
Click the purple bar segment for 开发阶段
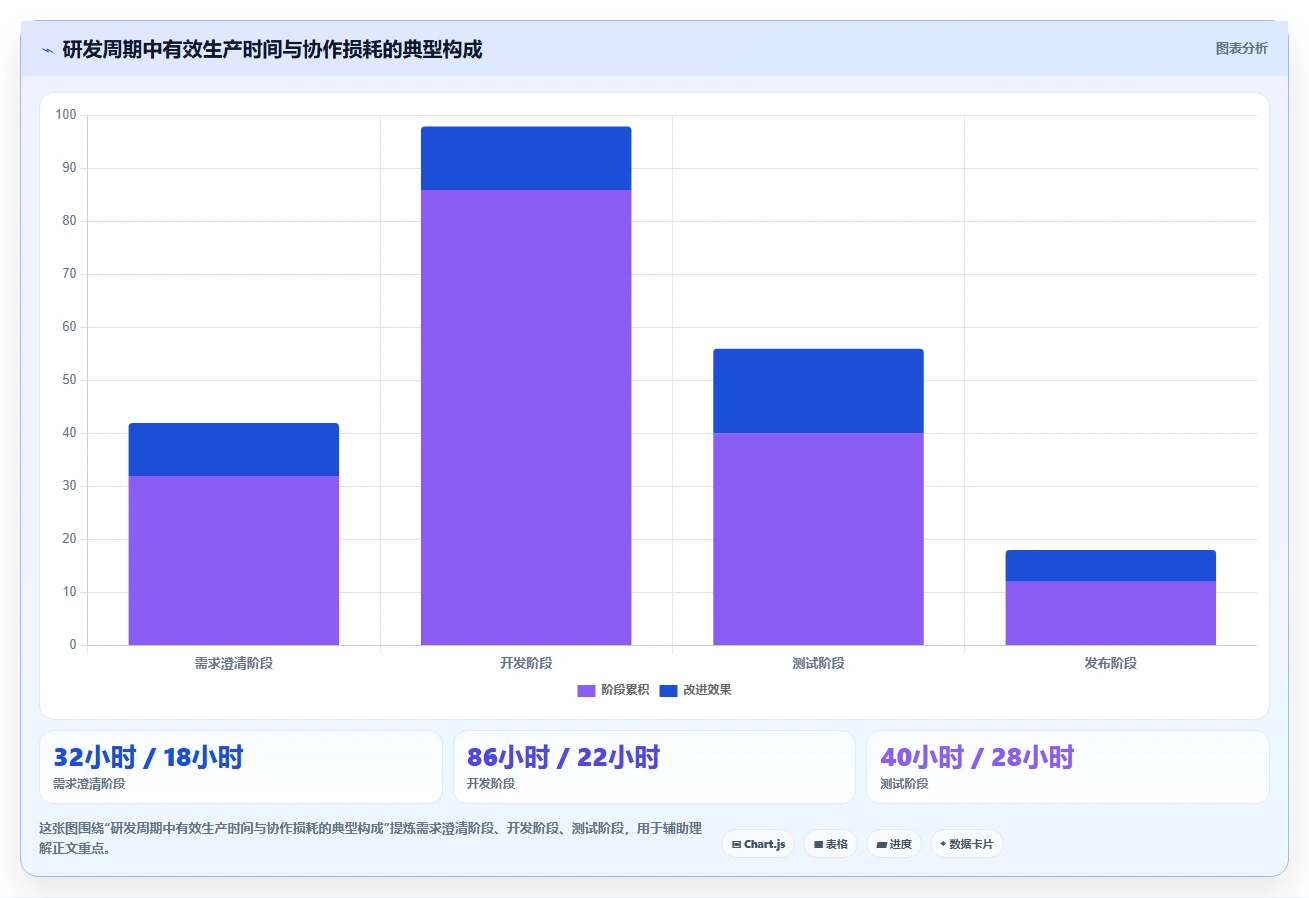(526, 417)
